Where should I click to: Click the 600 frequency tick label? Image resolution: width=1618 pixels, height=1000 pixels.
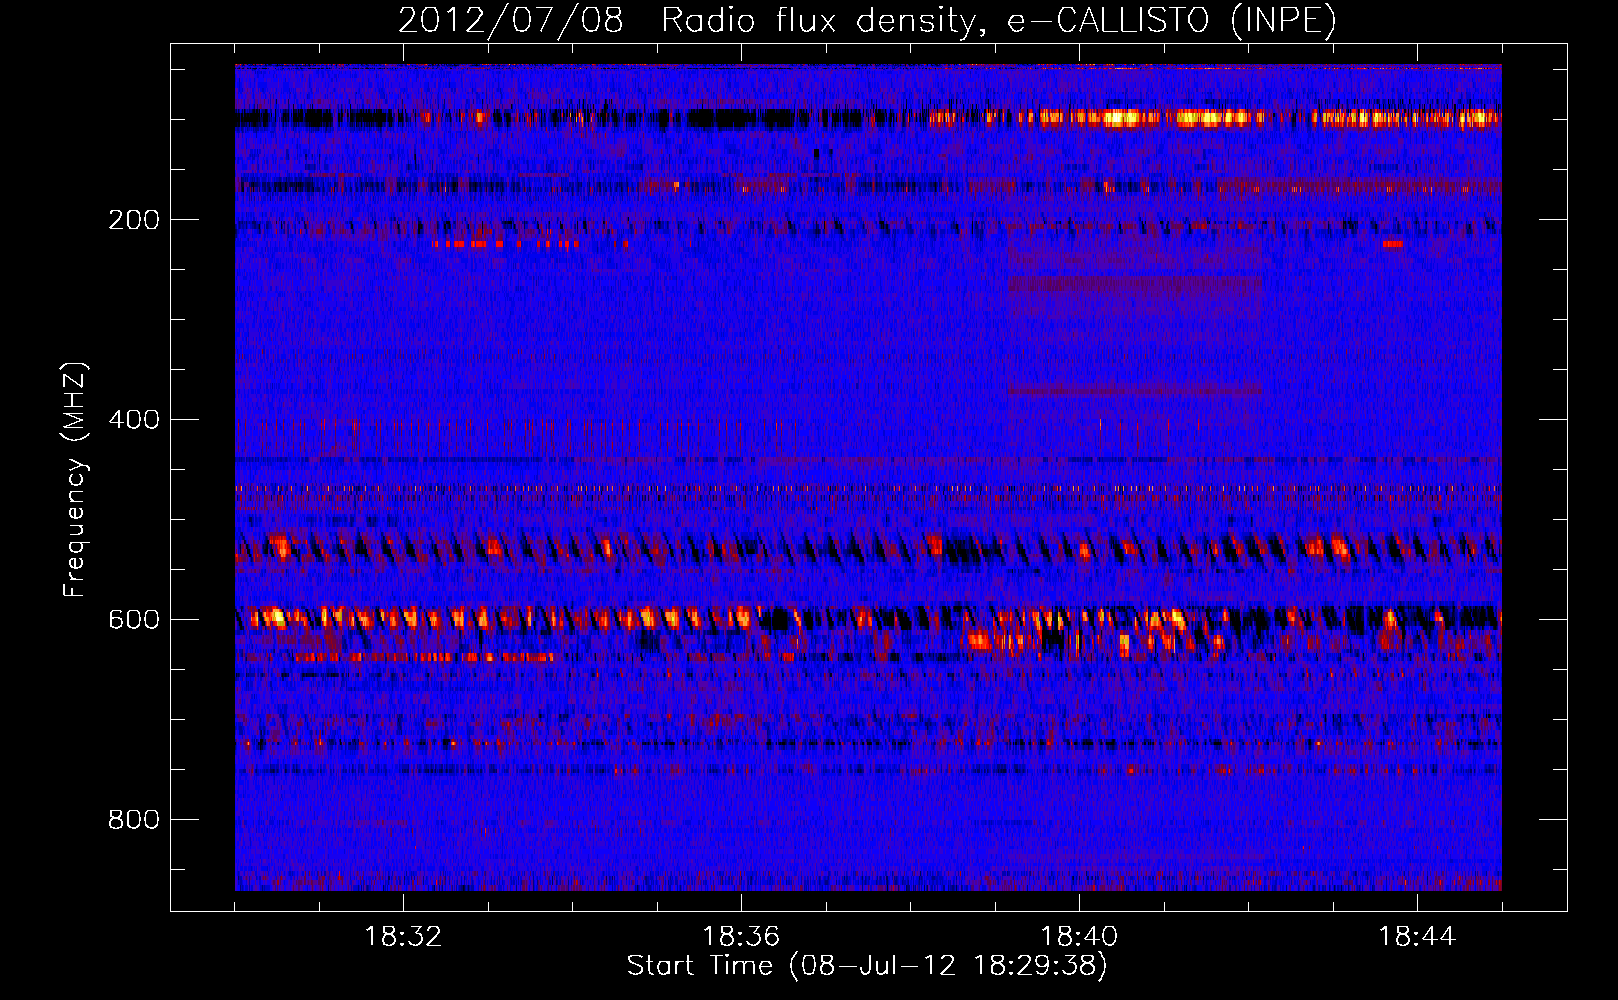(134, 619)
